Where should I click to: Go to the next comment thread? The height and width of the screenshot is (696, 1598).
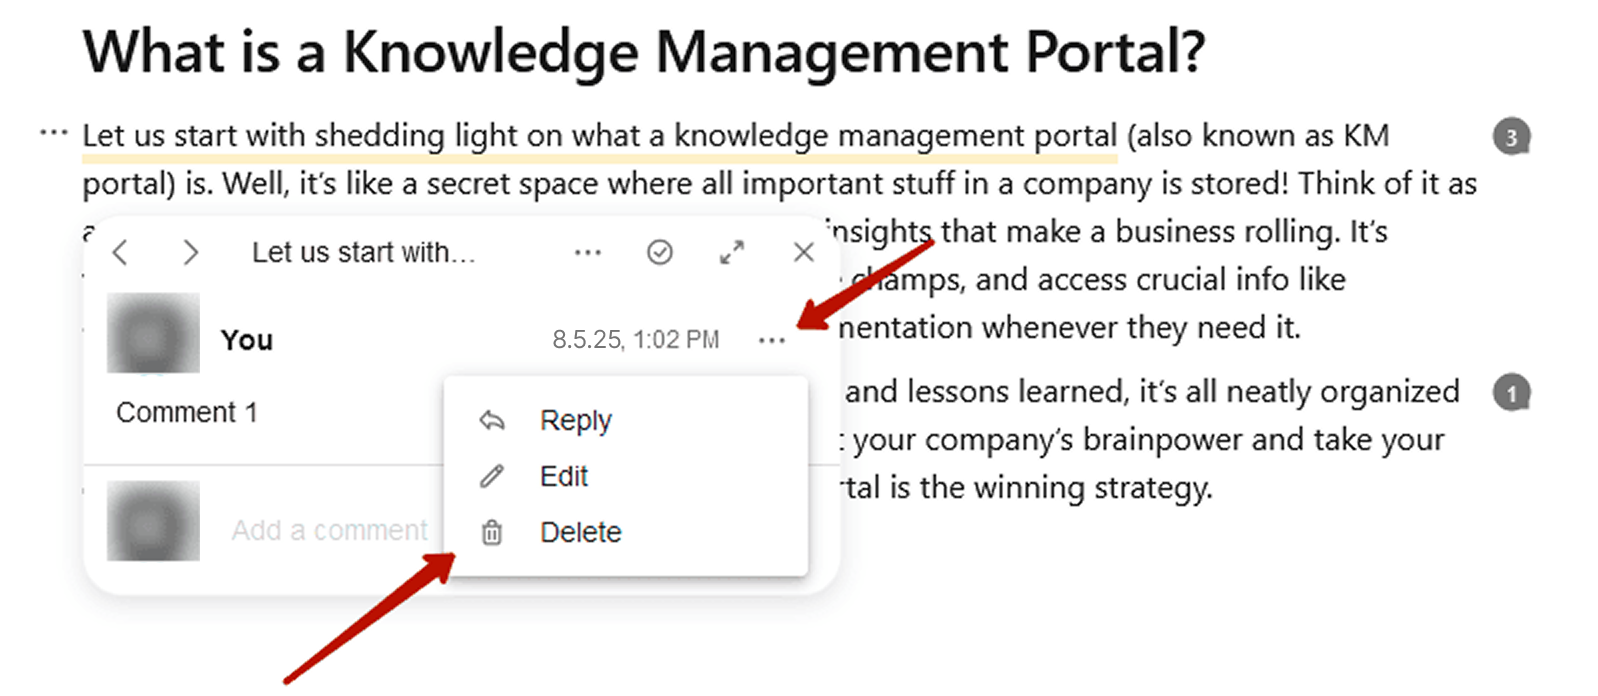click(x=190, y=252)
